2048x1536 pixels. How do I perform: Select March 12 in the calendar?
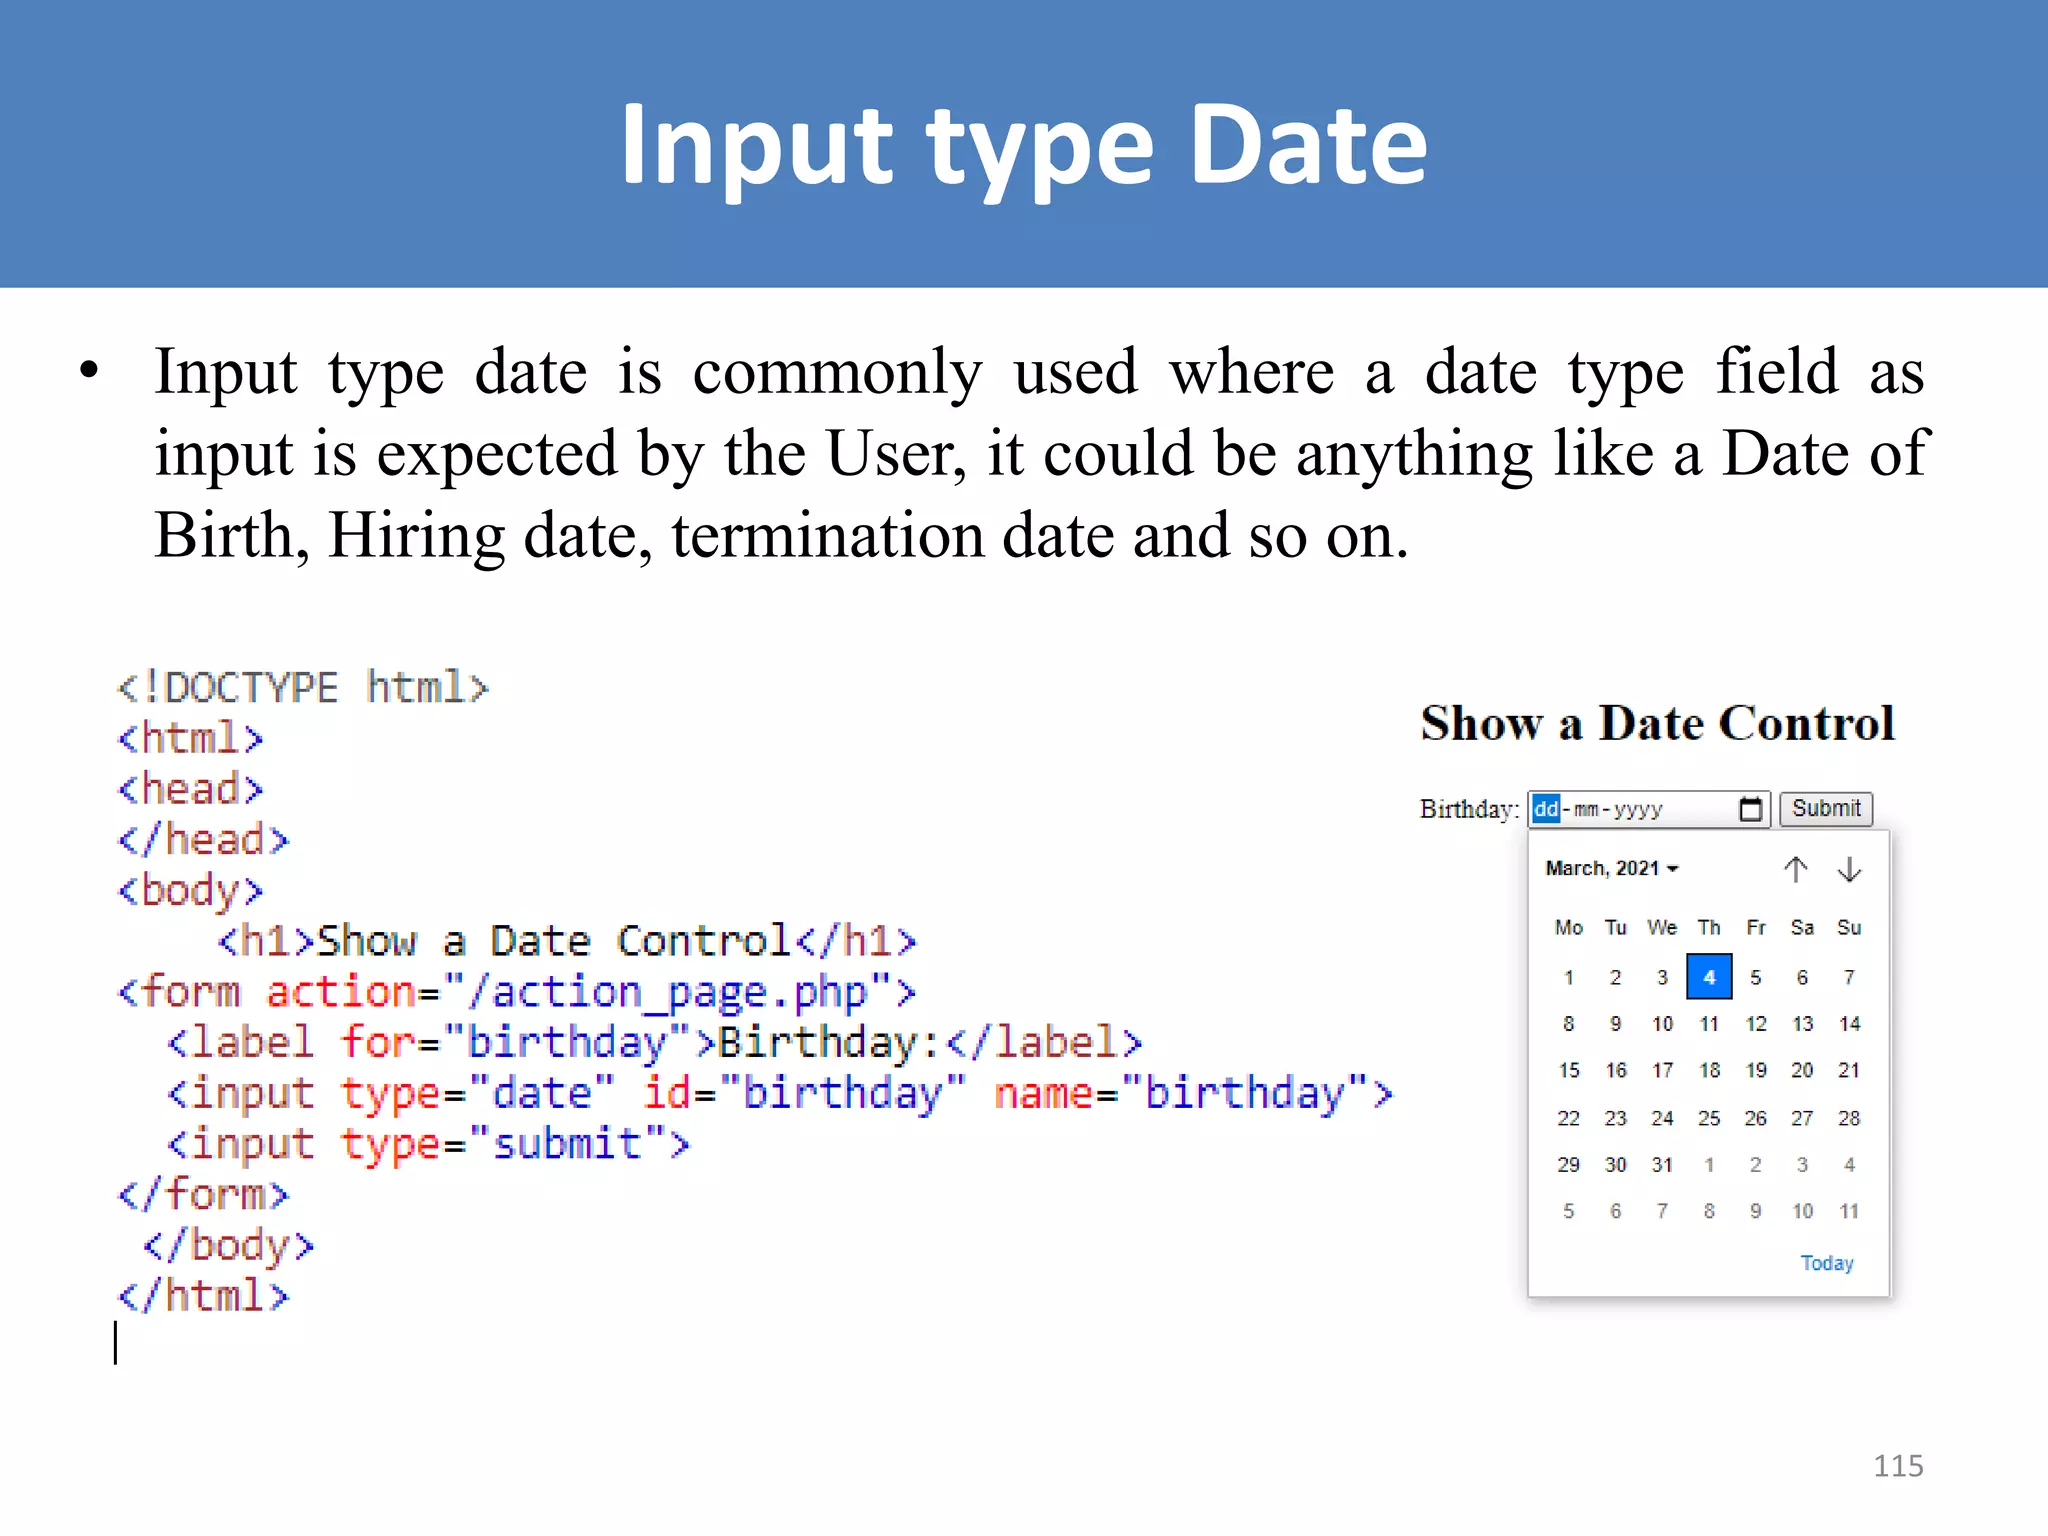coord(1756,1024)
